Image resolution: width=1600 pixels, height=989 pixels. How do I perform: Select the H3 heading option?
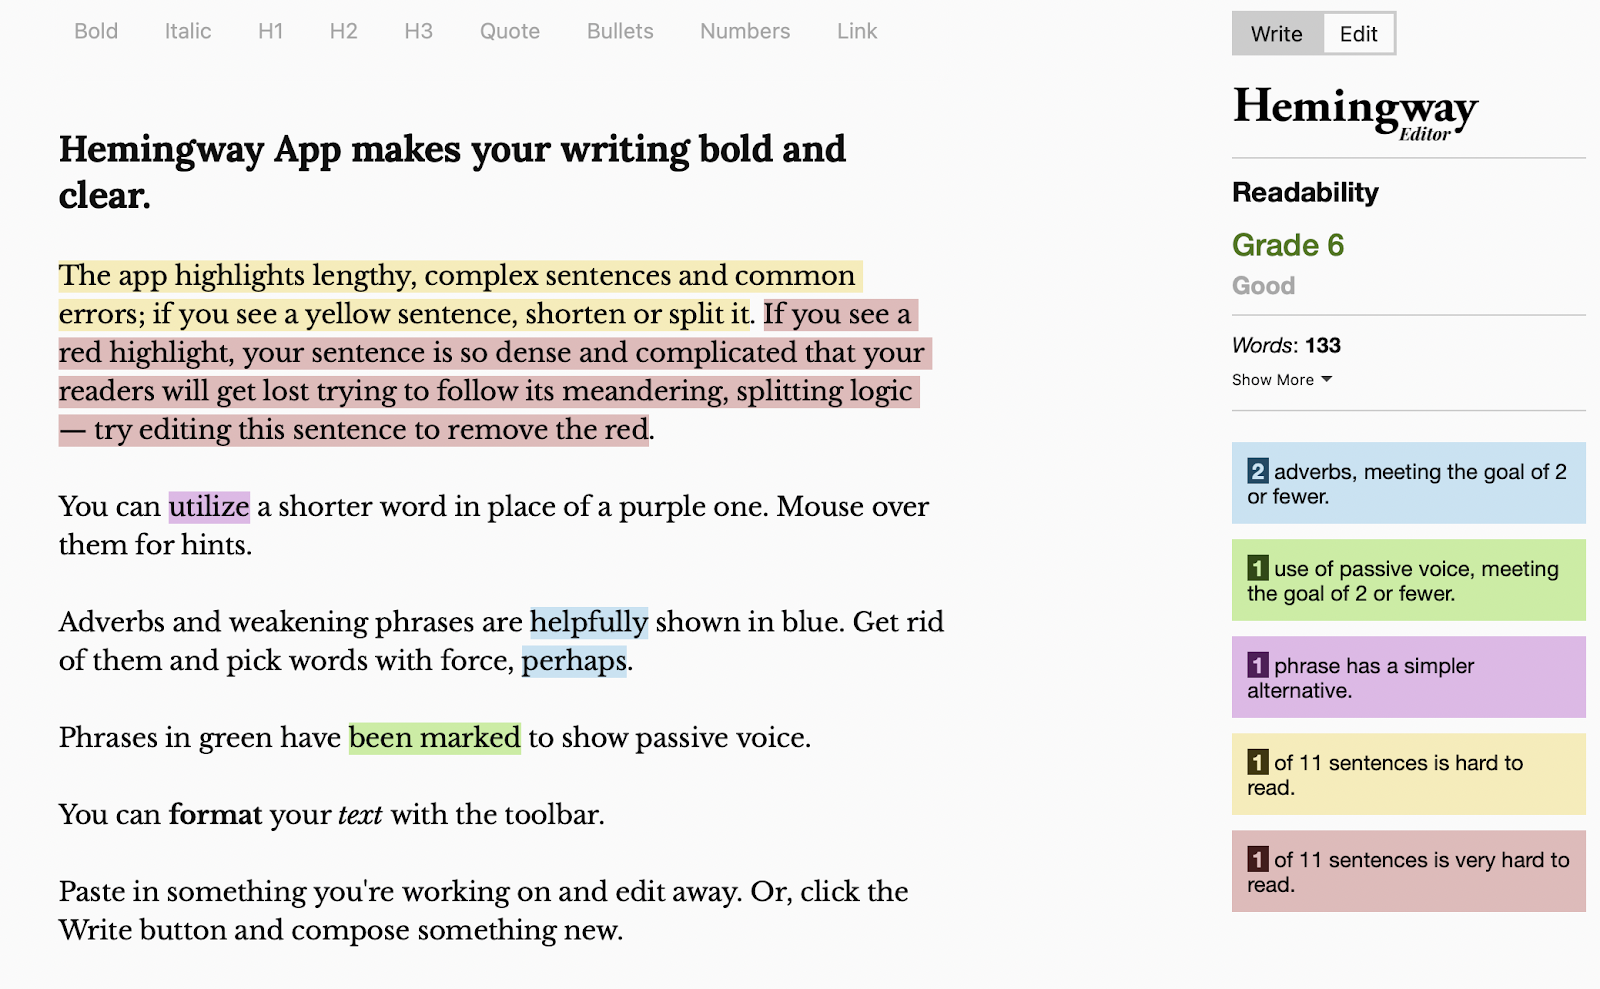coord(418,31)
